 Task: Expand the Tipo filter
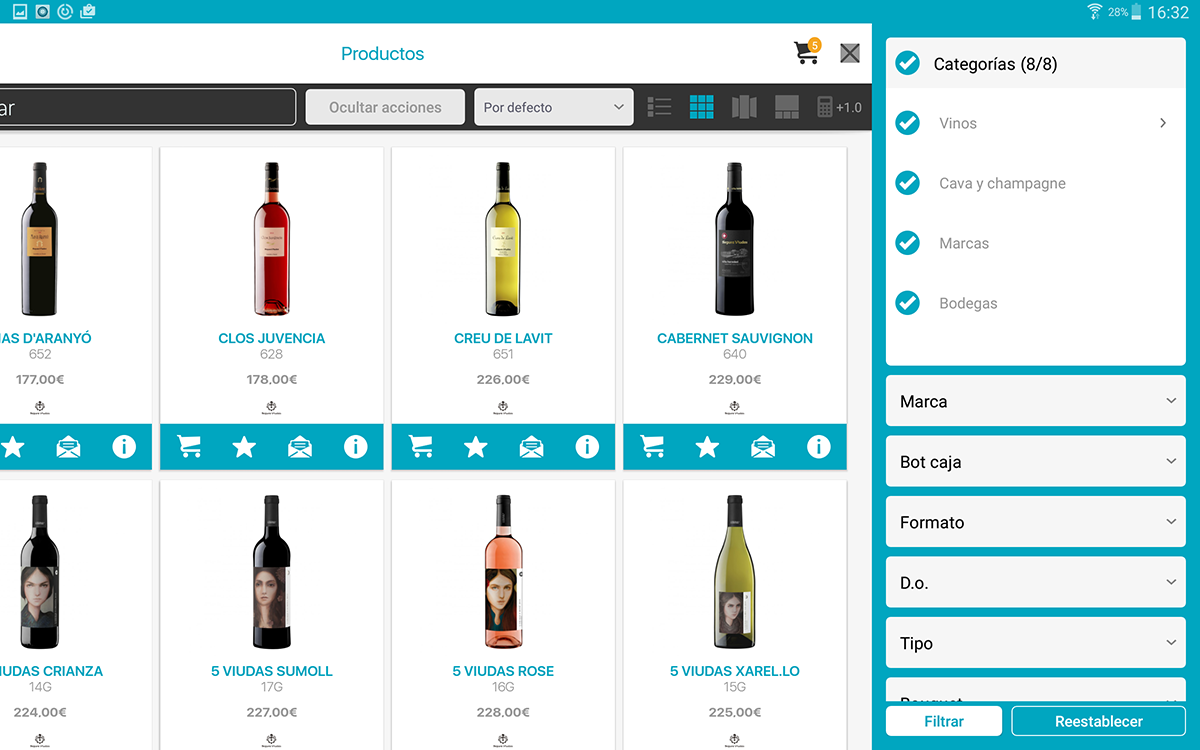(x=1036, y=643)
